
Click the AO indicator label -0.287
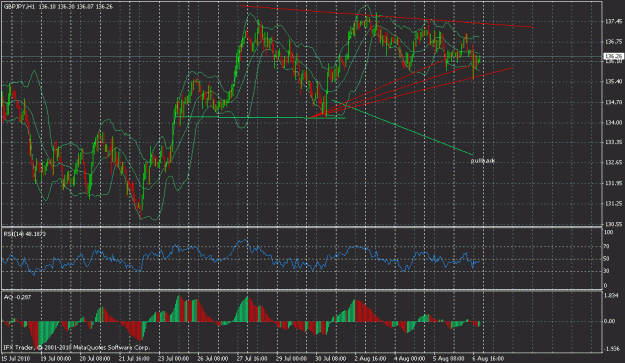[17, 297]
